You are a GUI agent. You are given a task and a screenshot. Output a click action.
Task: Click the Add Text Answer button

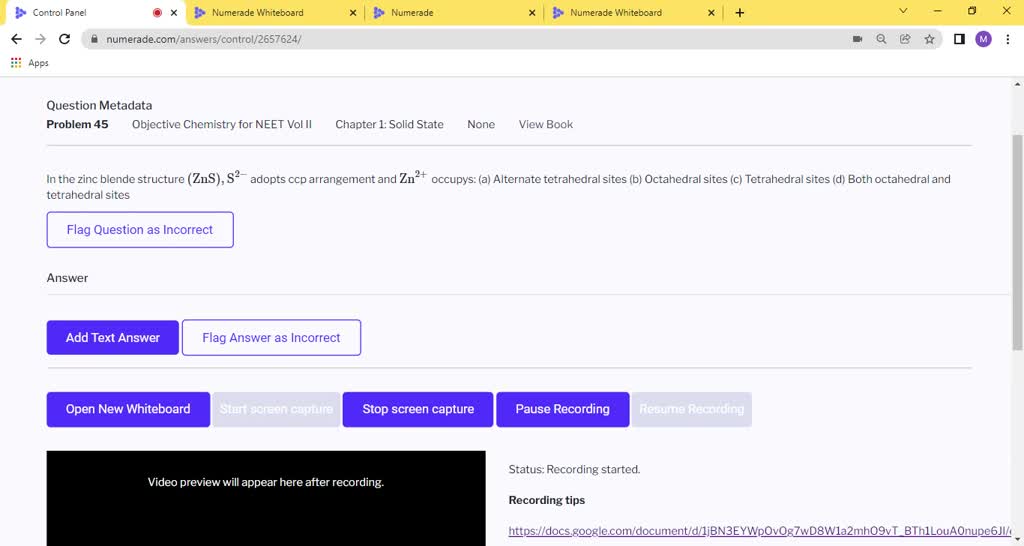tap(112, 338)
